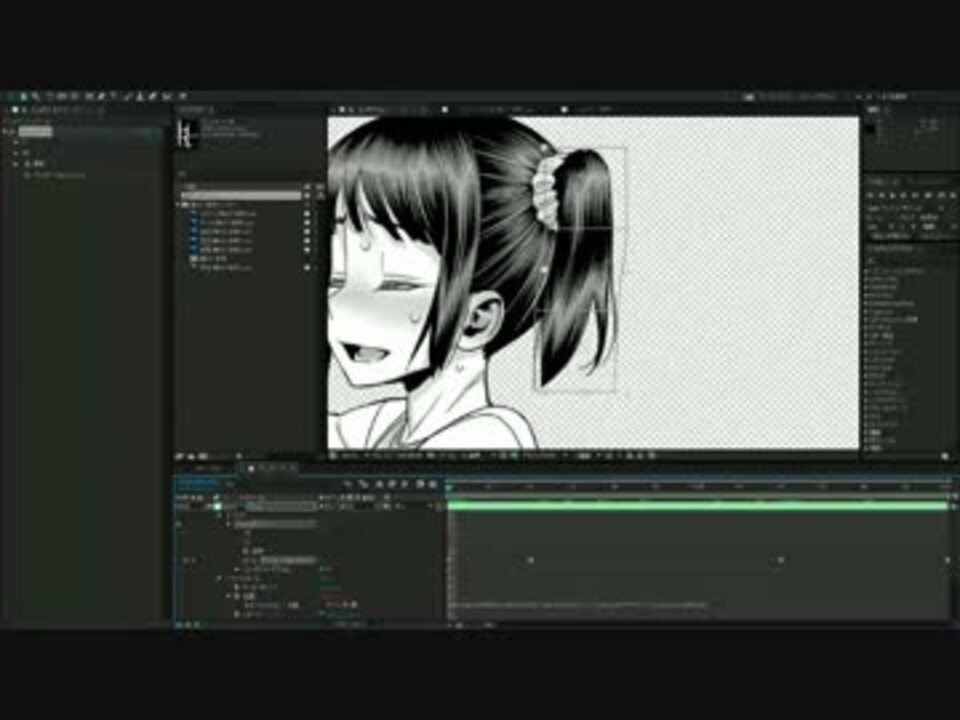The height and width of the screenshot is (720, 960).
Task: Click first keyframe diamond on timeline track
Action: click(x=530, y=560)
